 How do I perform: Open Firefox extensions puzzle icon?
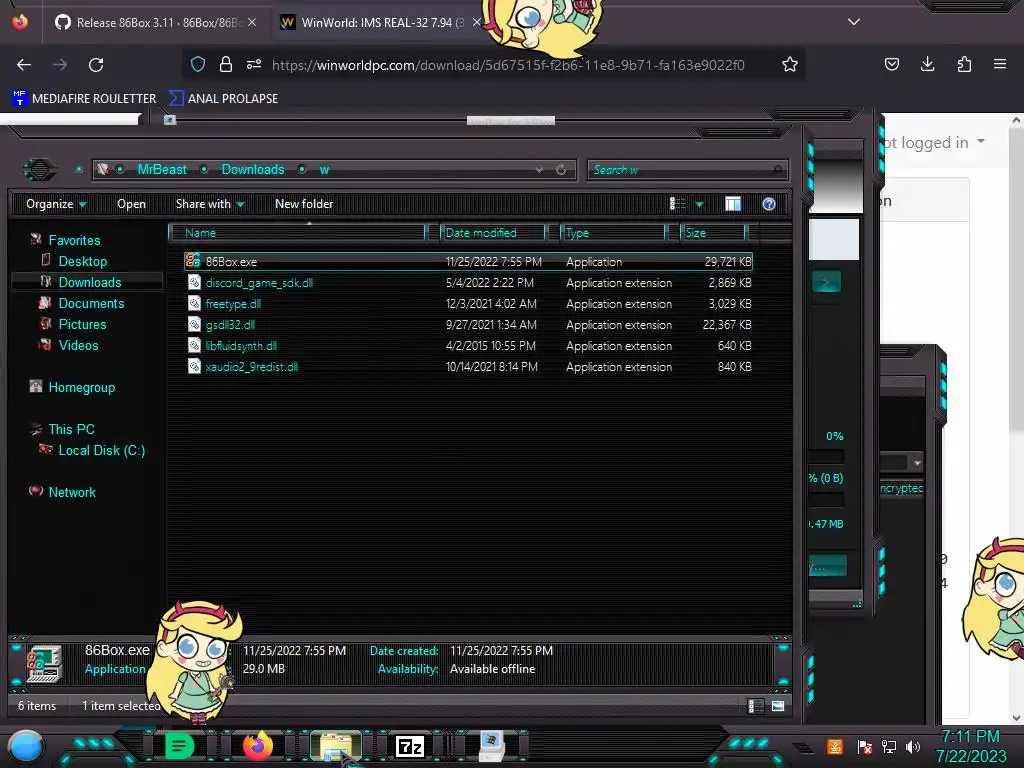tap(964, 64)
